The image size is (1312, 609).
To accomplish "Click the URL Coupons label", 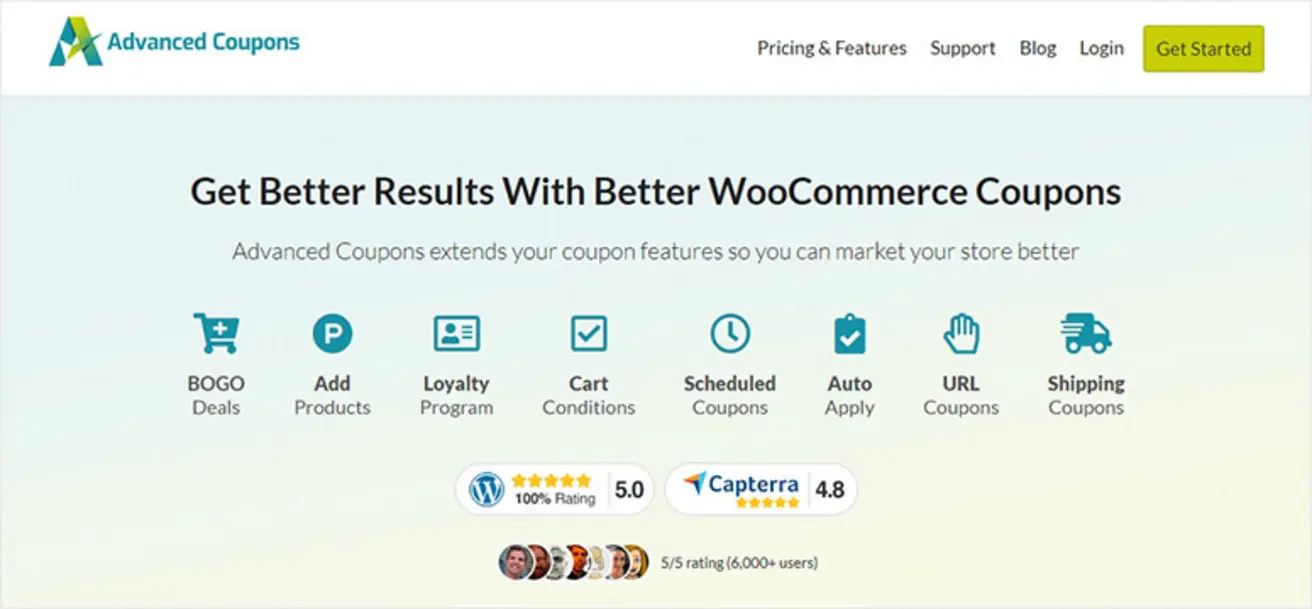I will [961, 395].
